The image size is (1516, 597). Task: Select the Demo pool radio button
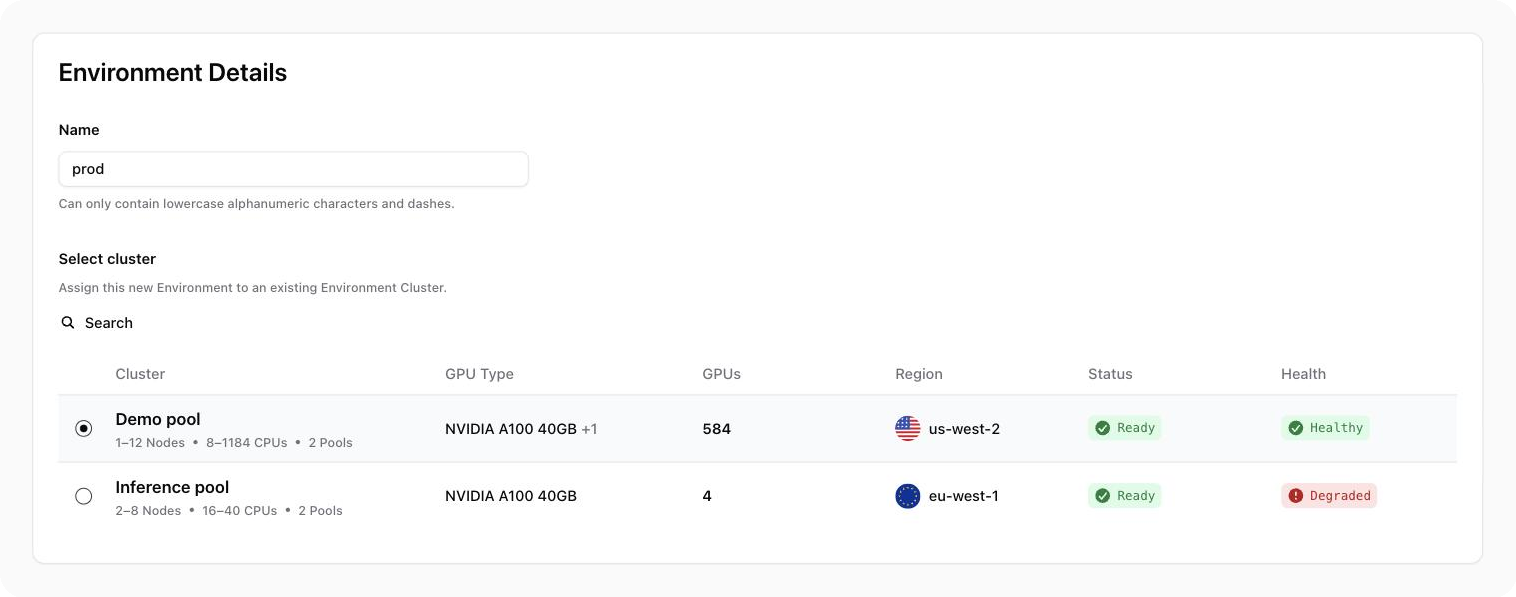pyautogui.click(x=84, y=429)
